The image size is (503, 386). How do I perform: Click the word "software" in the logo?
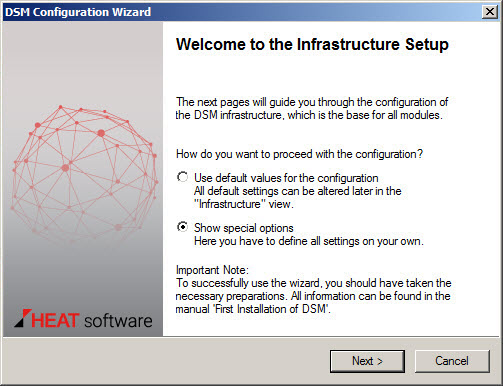(x=118, y=321)
